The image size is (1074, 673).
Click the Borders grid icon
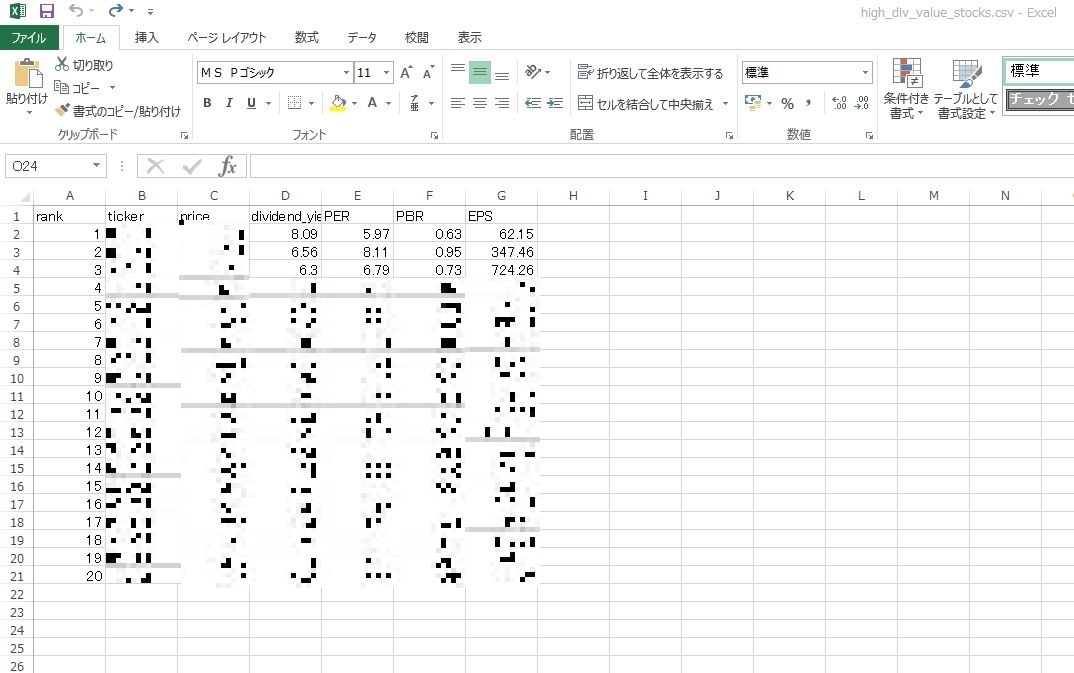(x=295, y=103)
